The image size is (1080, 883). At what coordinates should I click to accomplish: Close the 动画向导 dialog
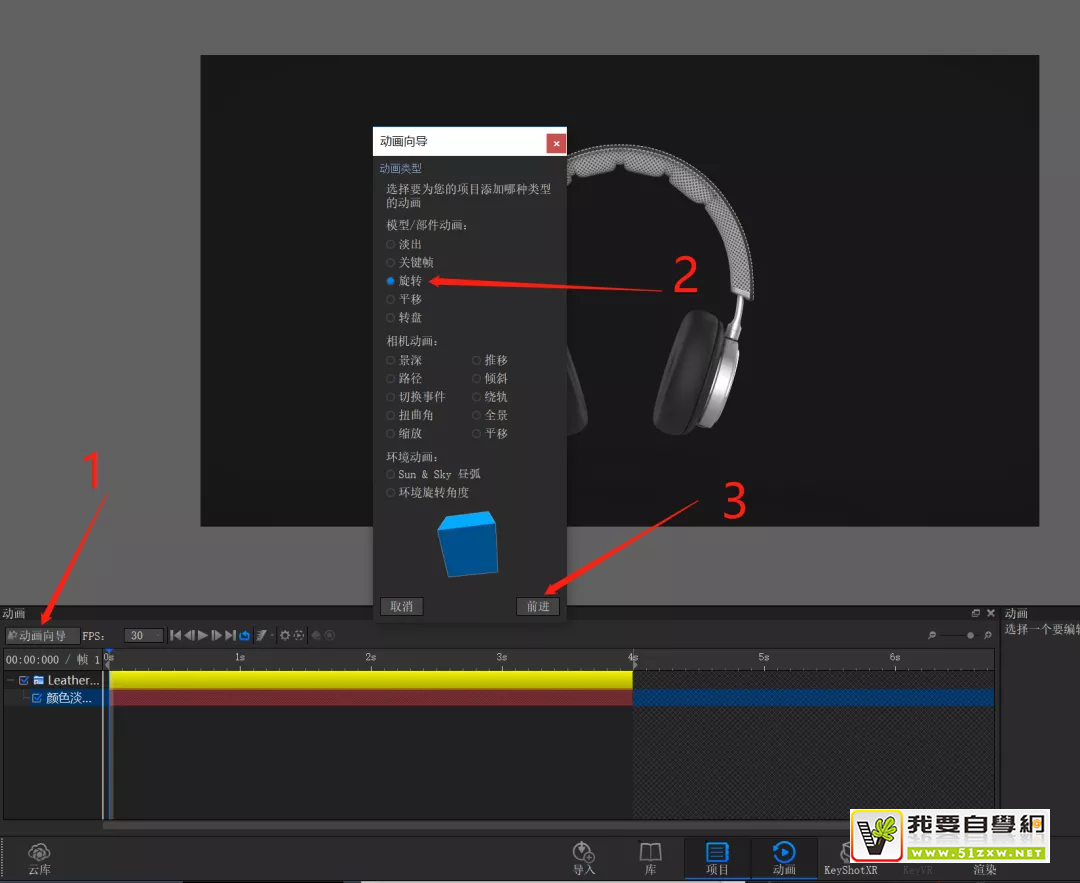pos(556,143)
